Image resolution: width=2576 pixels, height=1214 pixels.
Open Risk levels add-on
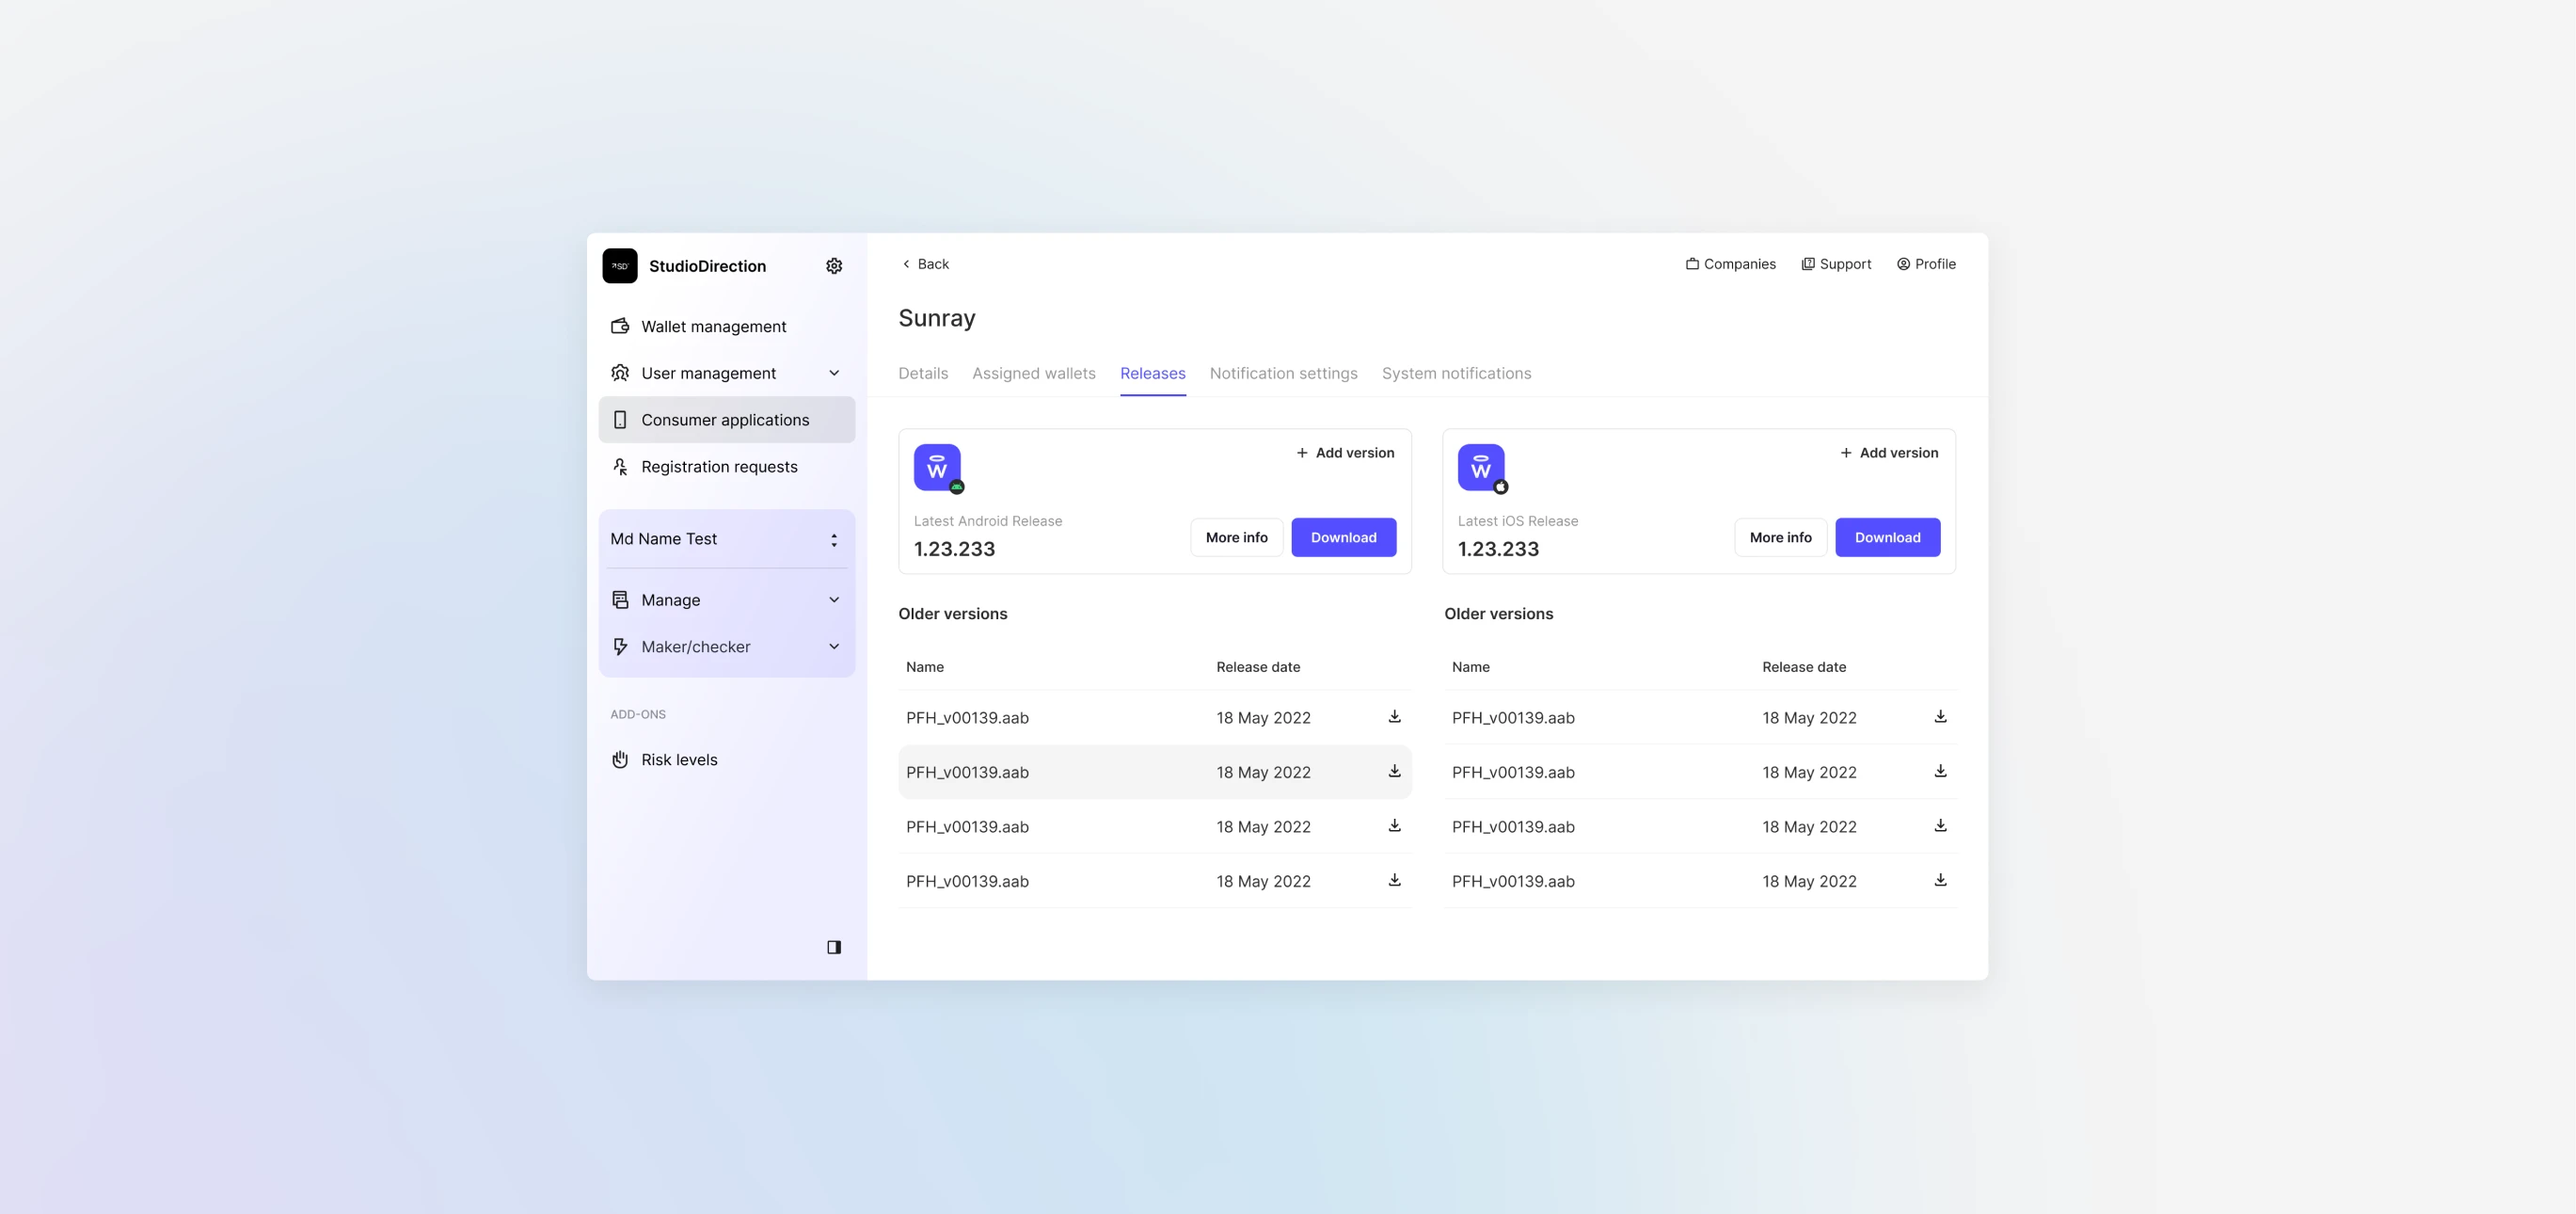coord(679,760)
